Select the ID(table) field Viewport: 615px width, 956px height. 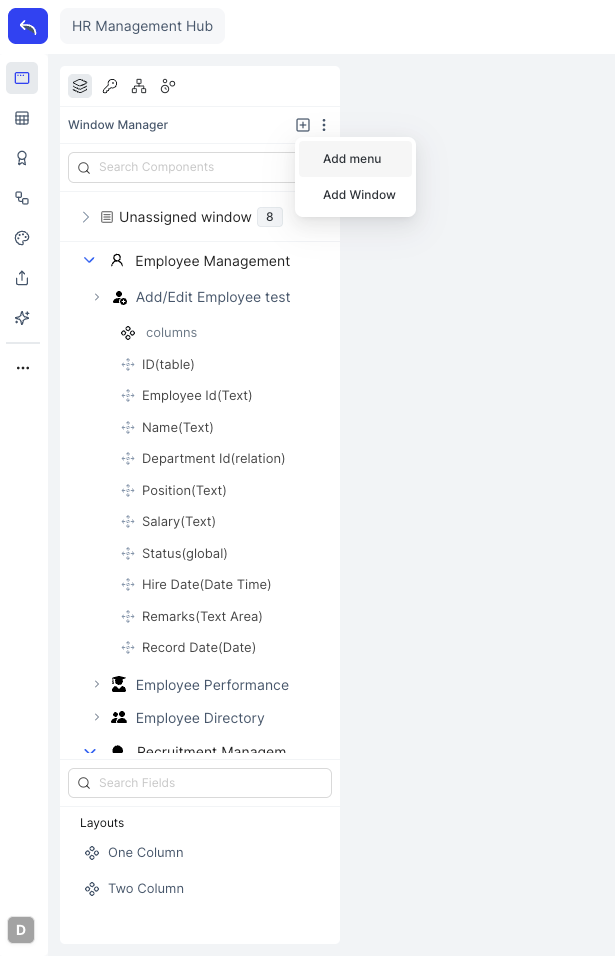click(168, 365)
